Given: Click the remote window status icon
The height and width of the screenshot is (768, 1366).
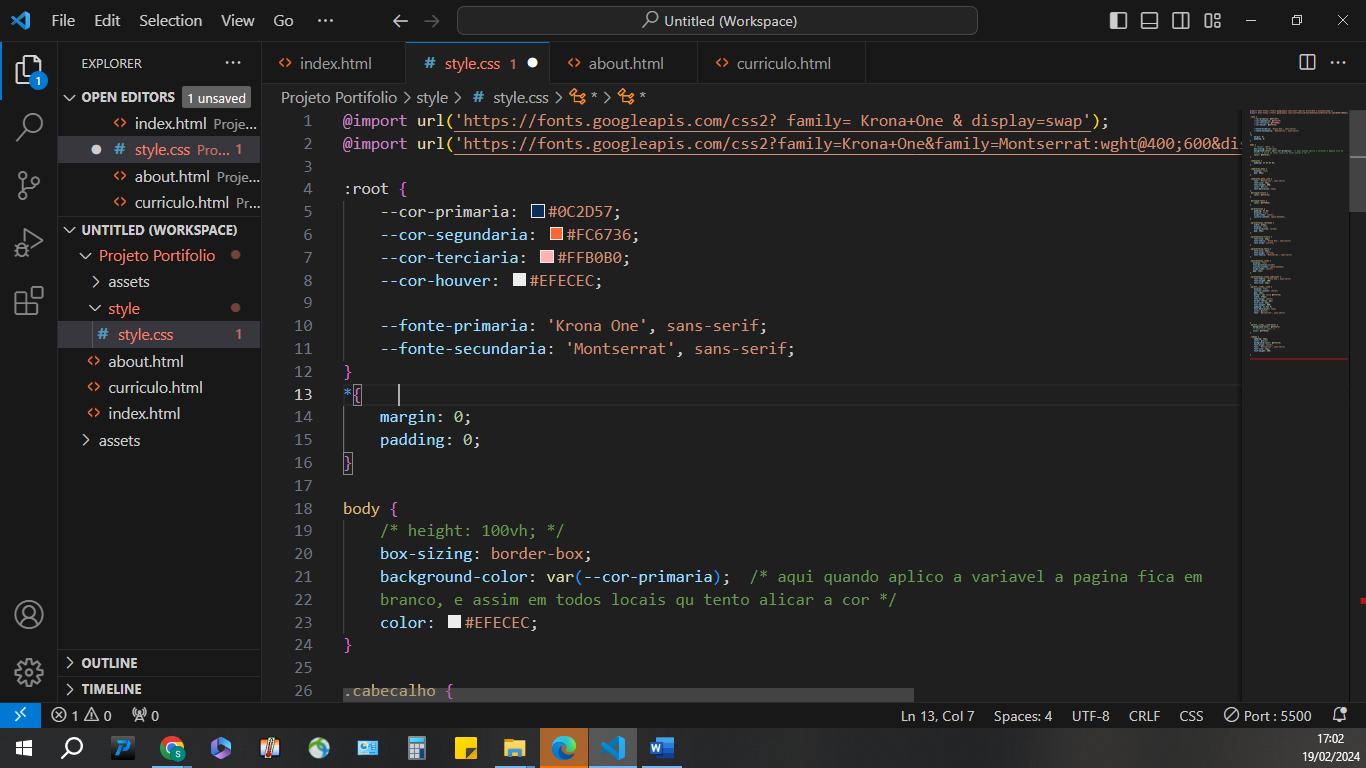Looking at the screenshot, I should 20,715.
